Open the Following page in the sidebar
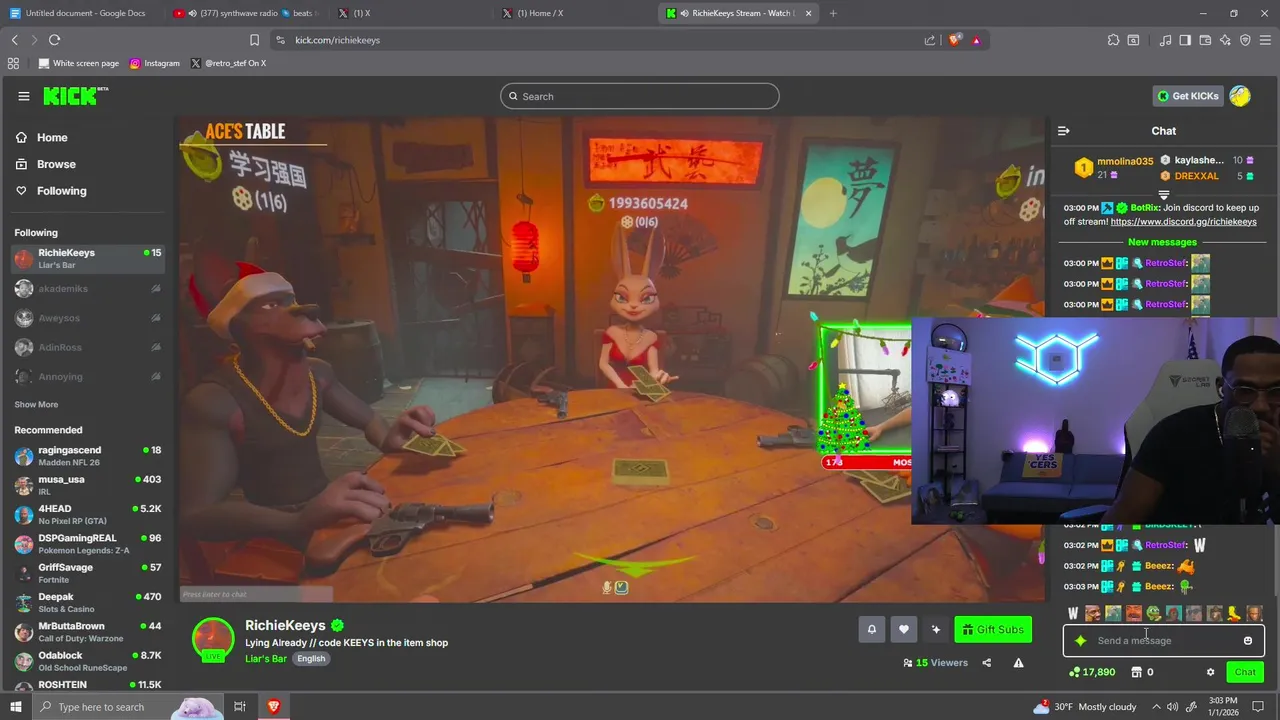The width and height of the screenshot is (1280, 720). click(x=61, y=191)
